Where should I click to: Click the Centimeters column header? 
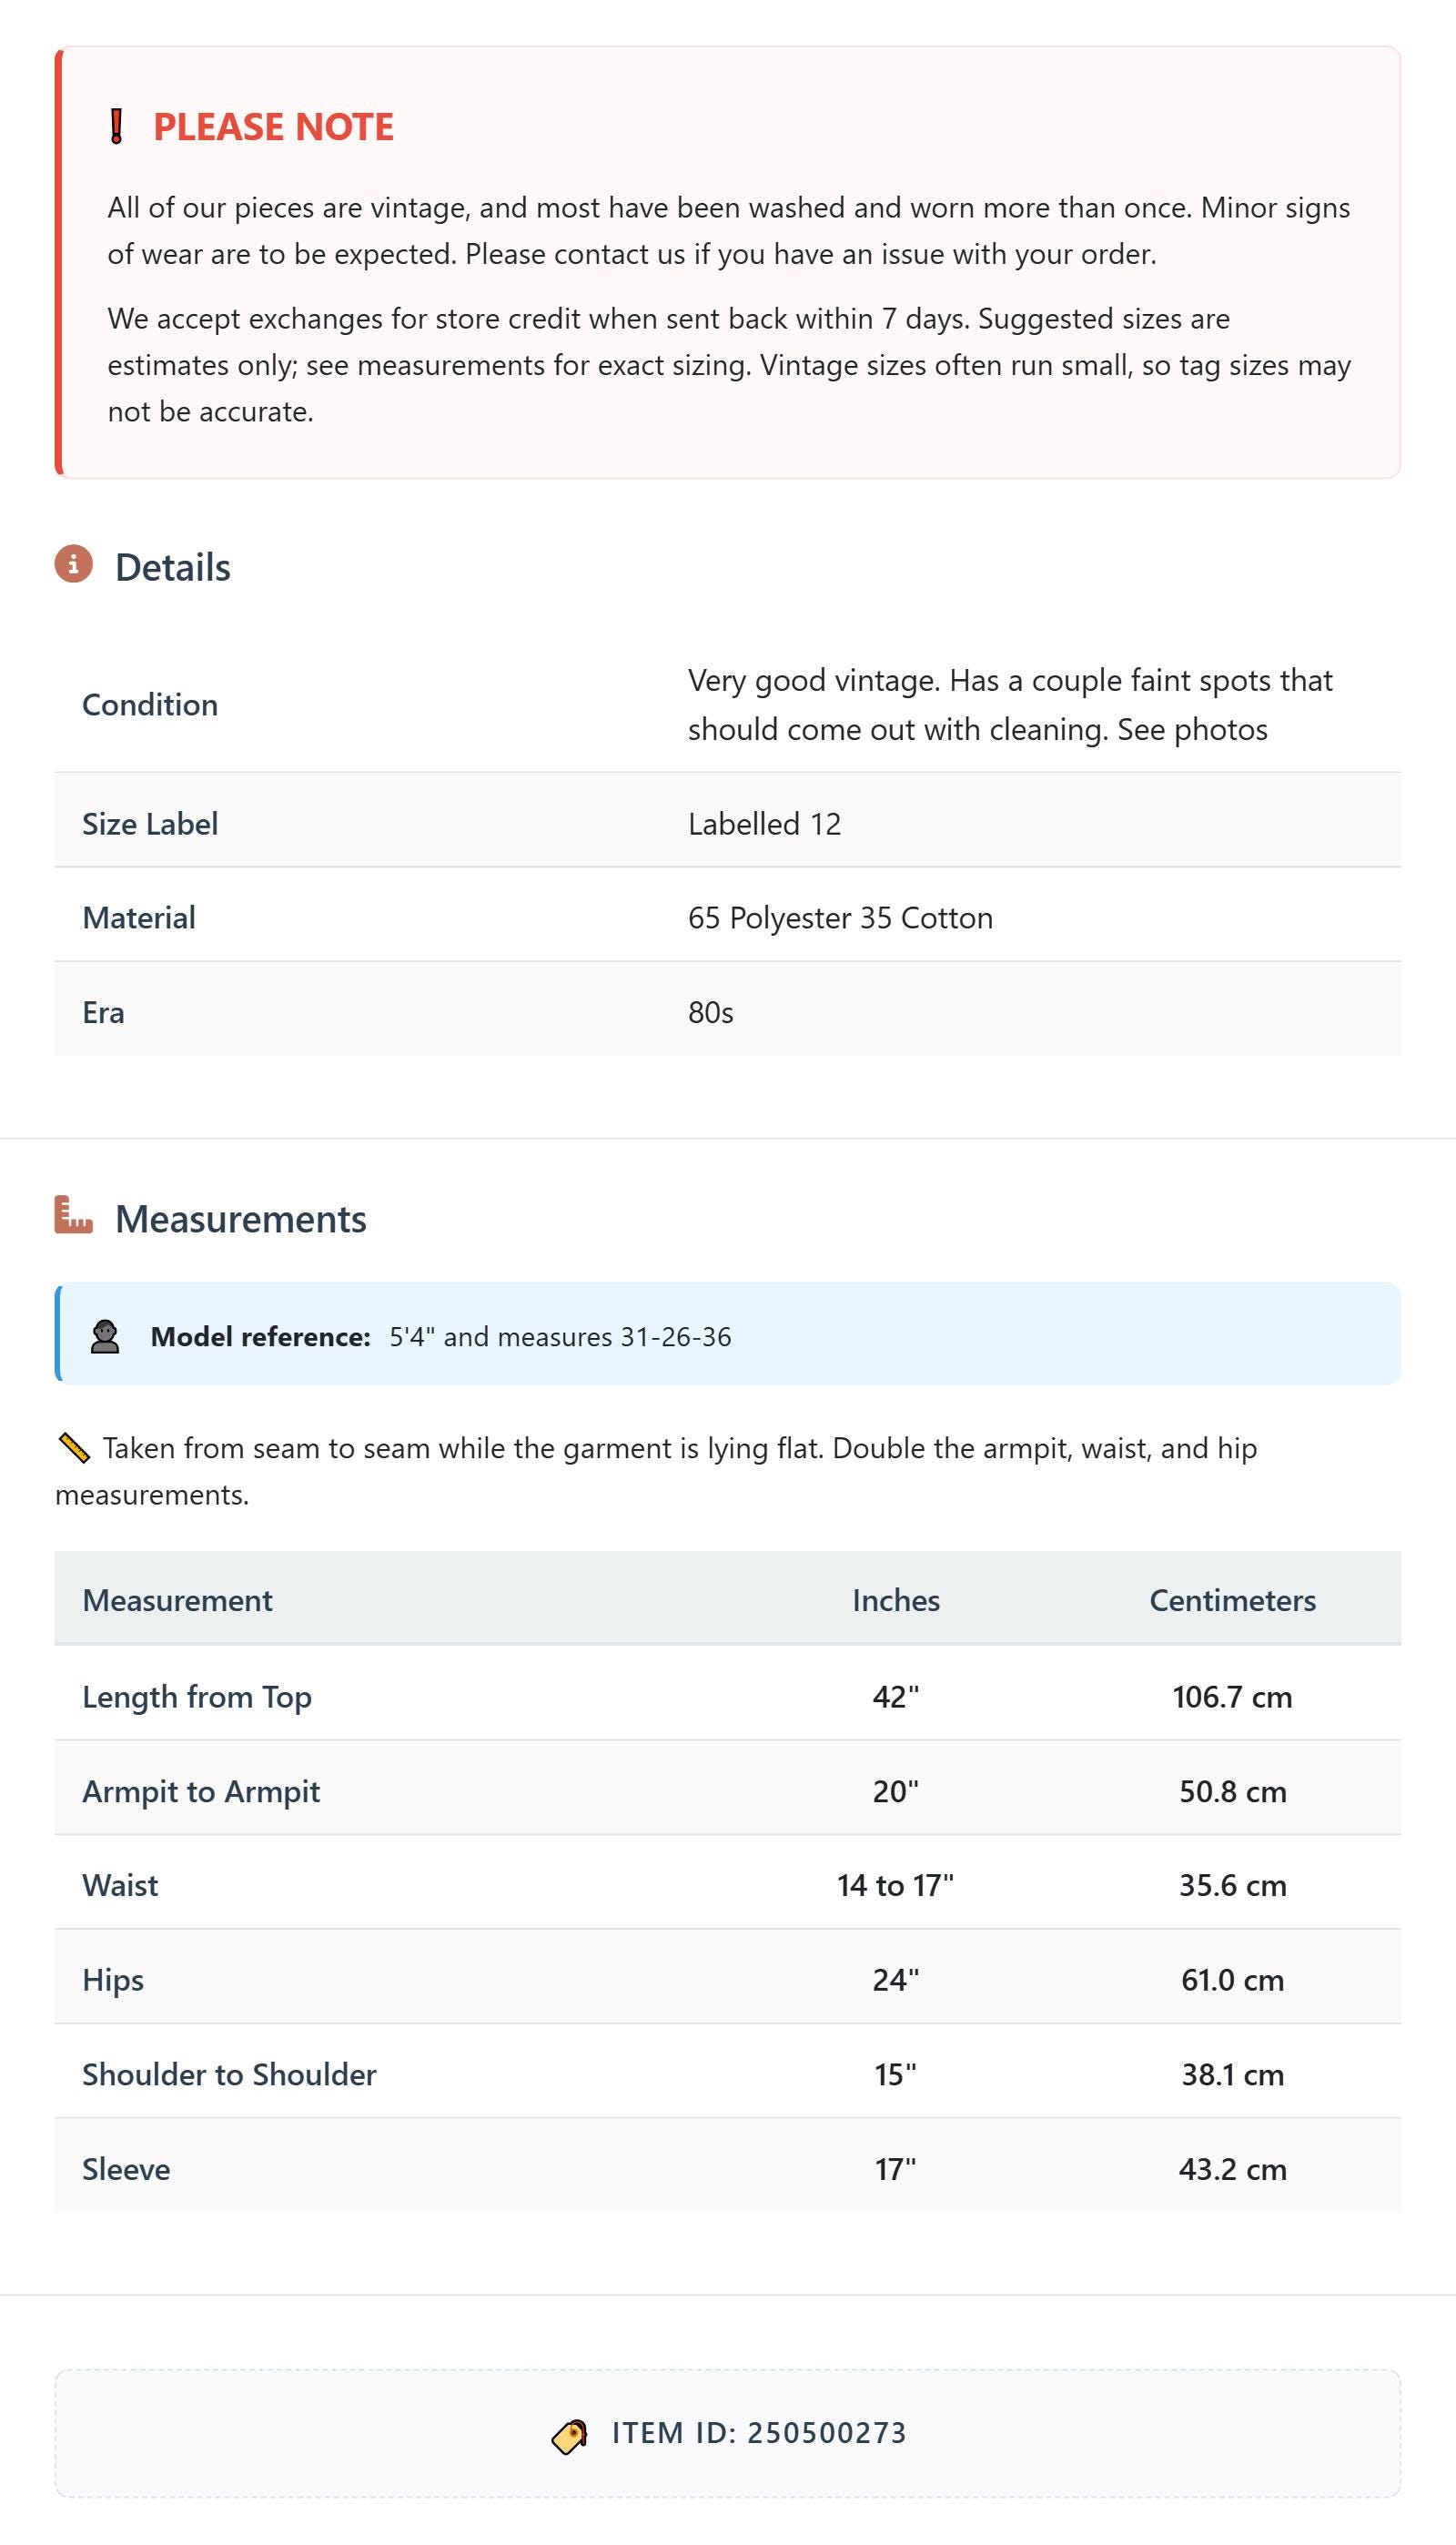(1232, 1600)
